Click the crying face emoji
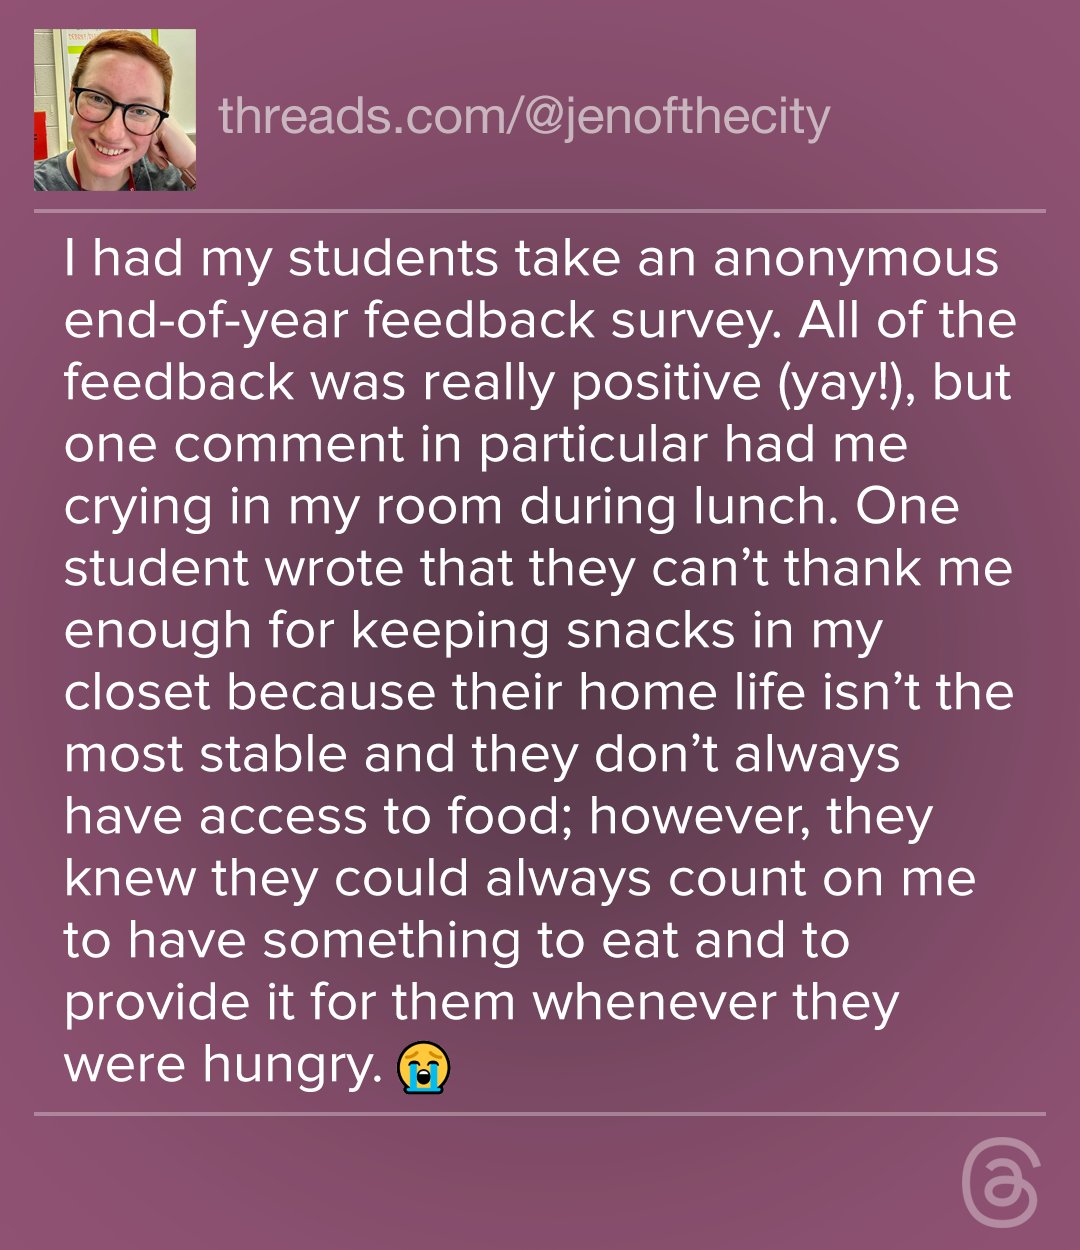This screenshot has width=1080, height=1250. click(x=424, y=1067)
